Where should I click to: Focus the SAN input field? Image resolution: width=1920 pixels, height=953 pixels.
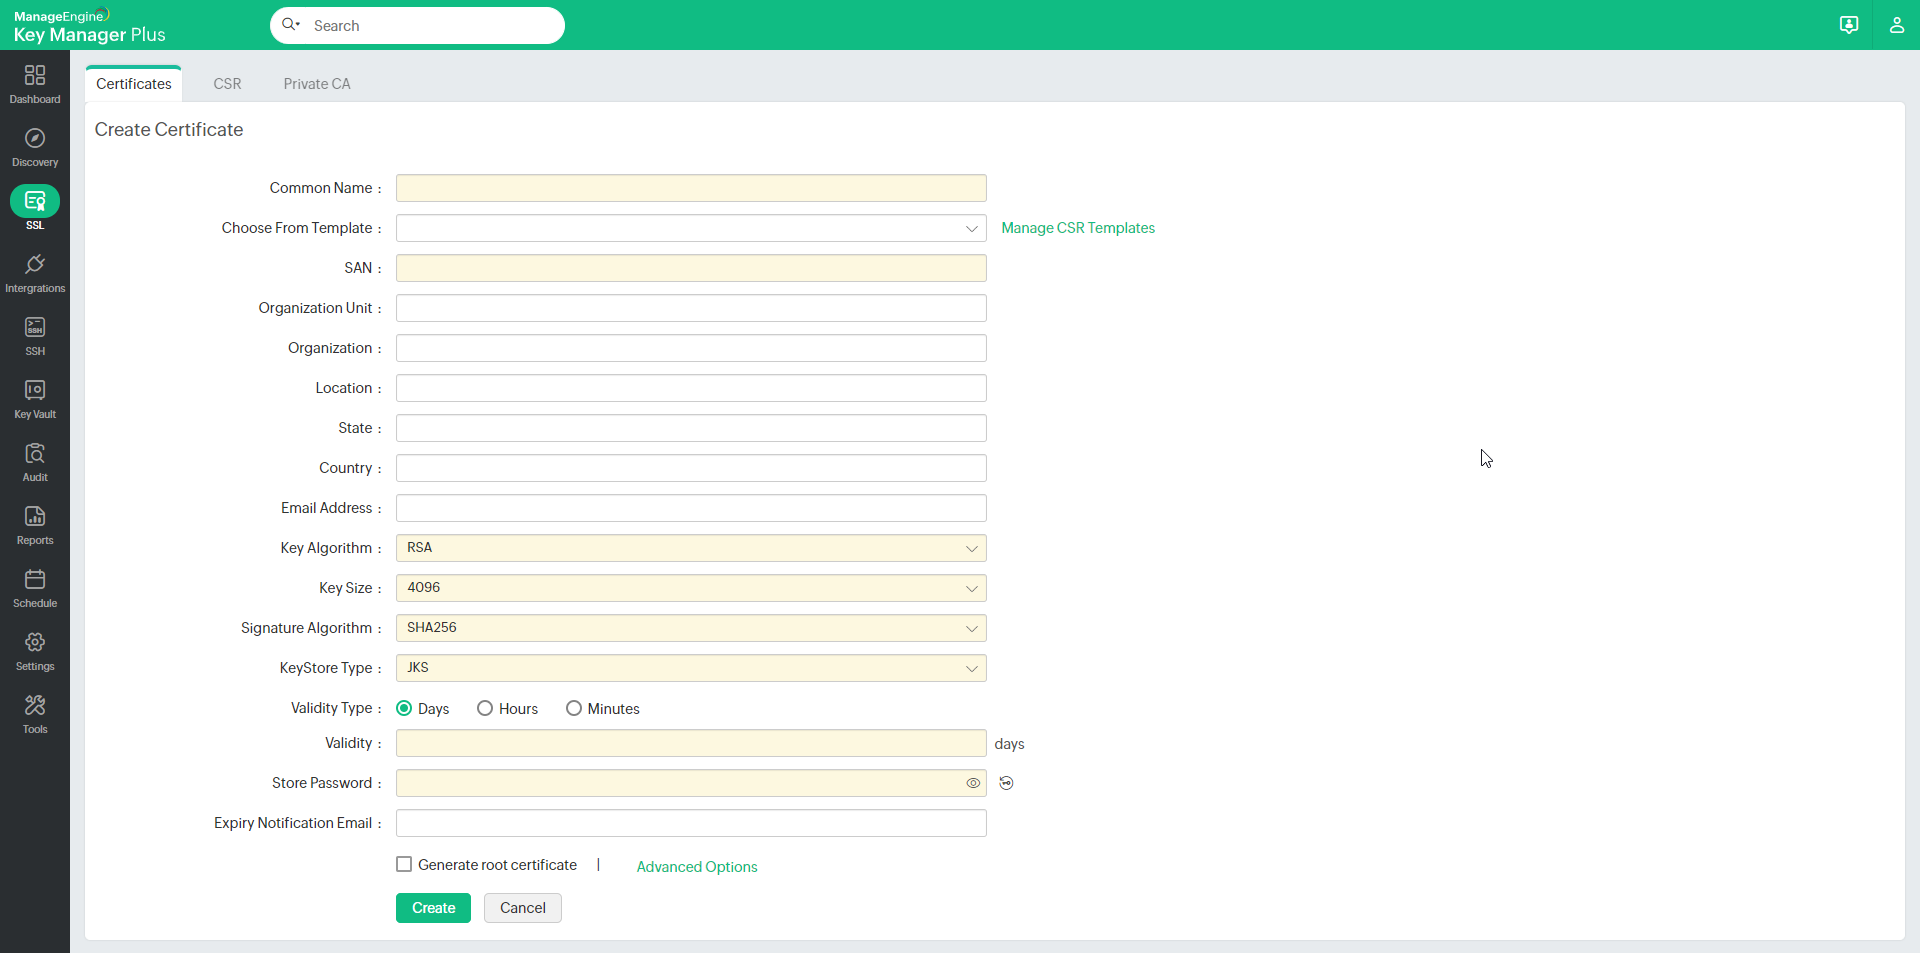coord(691,268)
